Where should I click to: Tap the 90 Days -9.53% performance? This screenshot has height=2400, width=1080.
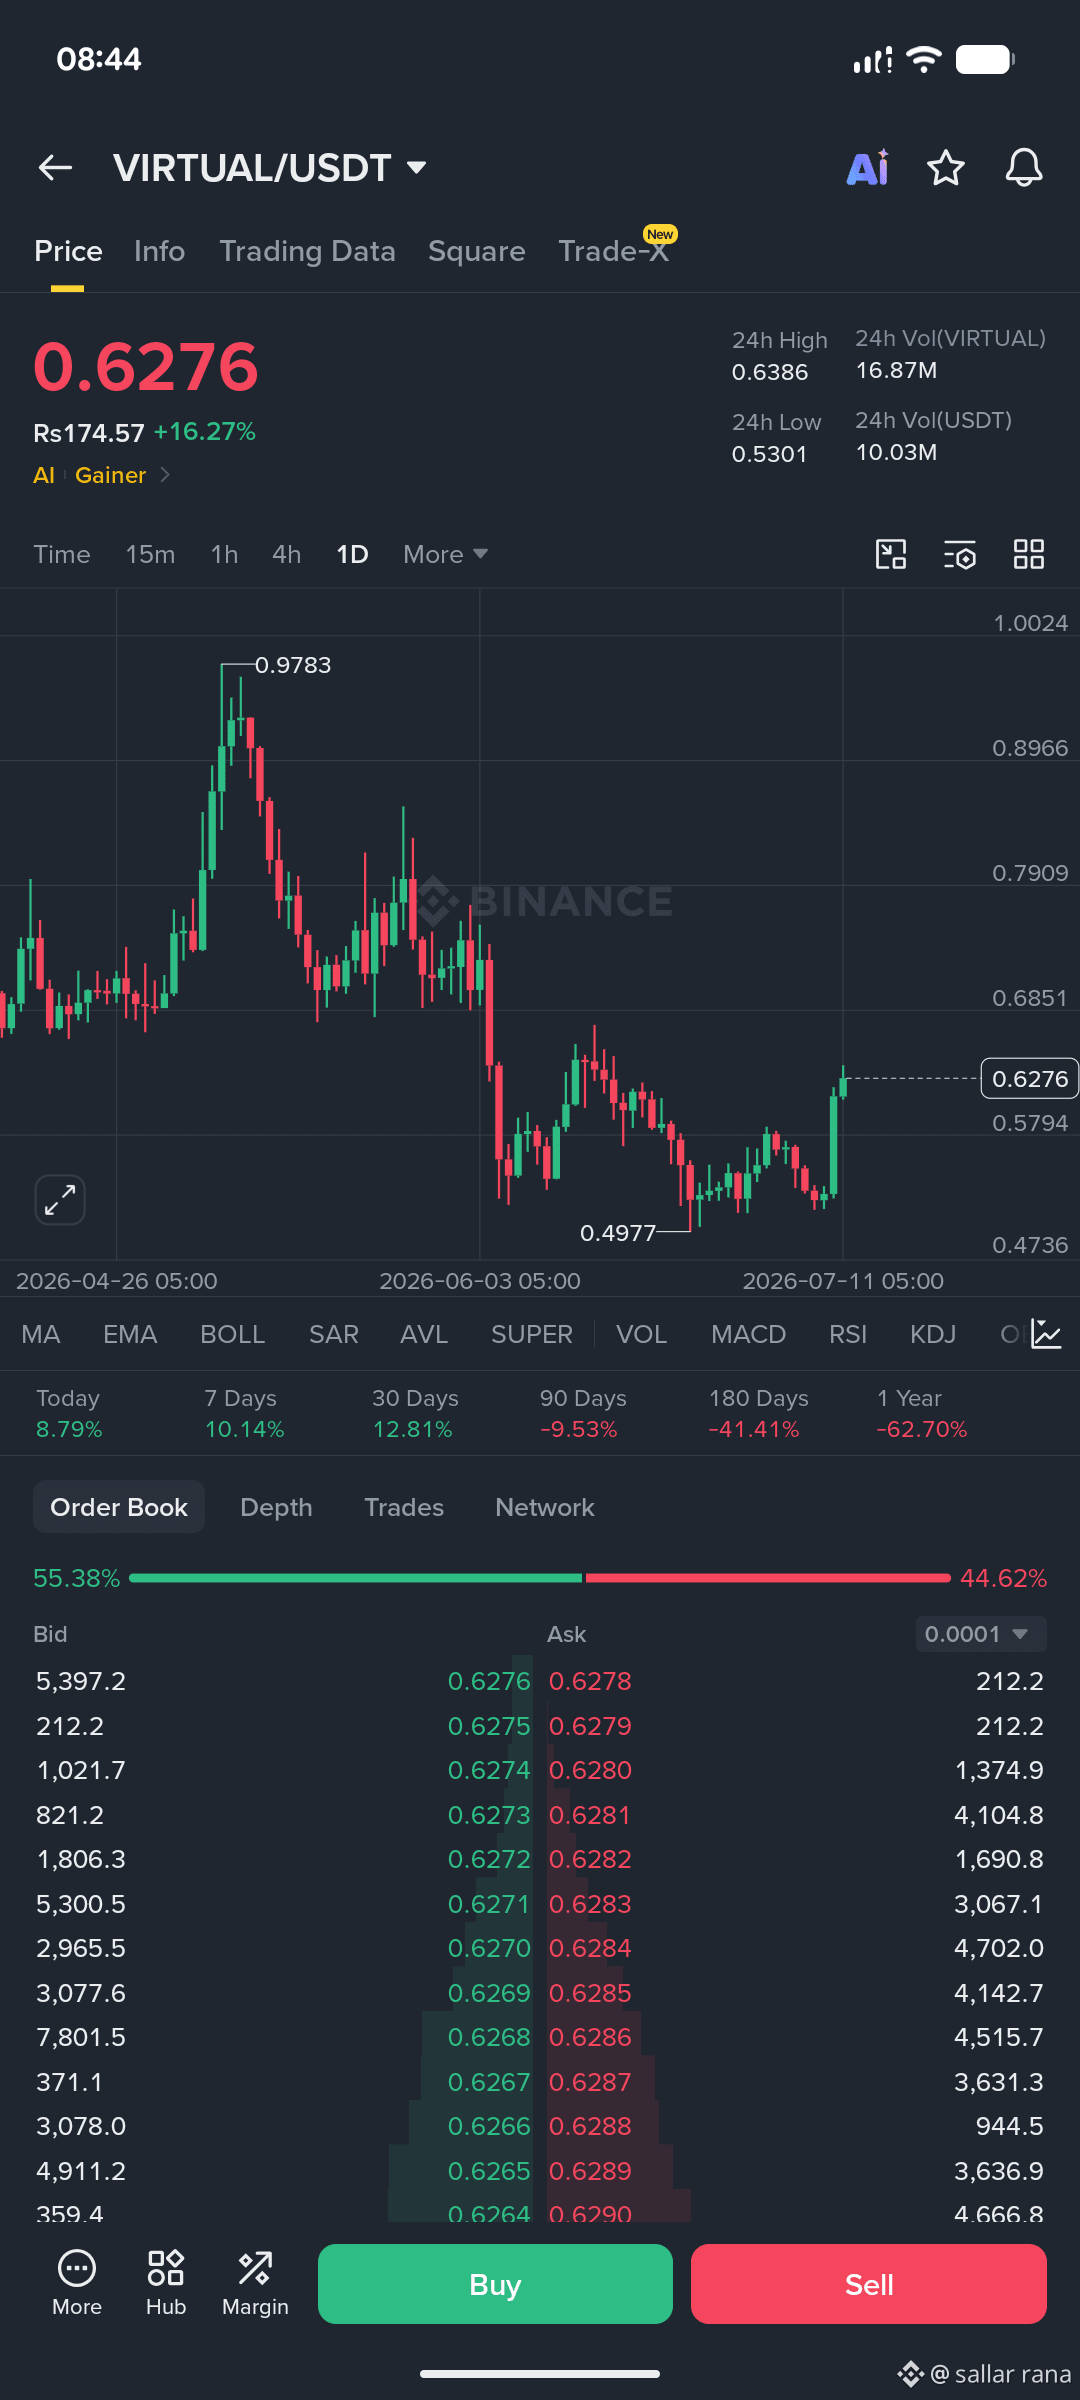tap(583, 1413)
